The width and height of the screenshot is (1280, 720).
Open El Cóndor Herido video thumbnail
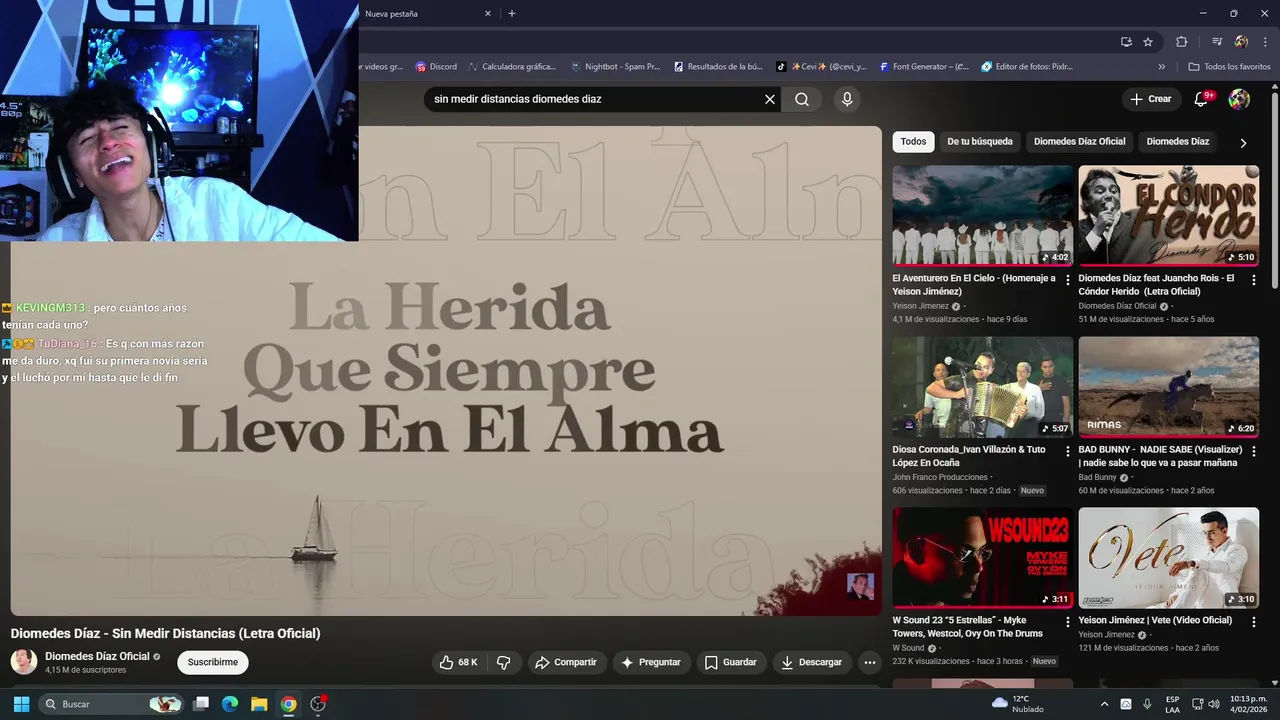click(1168, 215)
